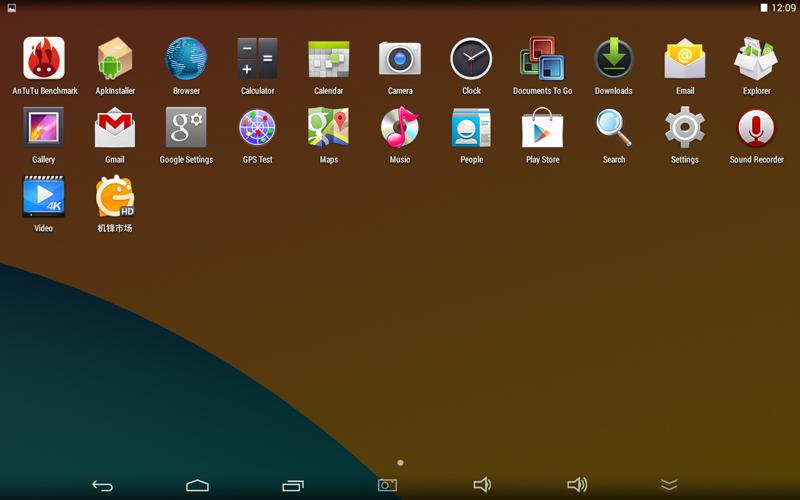Image resolution: width=800 pixels, height=500 pixels.
Task: Hide the navigation bar with double chevron
Action: tap(669, 485)
